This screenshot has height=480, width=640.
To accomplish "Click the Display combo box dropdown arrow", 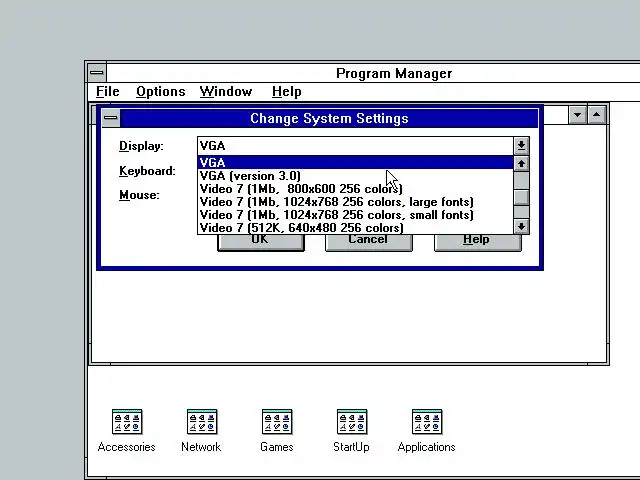I will click(521, 146).
